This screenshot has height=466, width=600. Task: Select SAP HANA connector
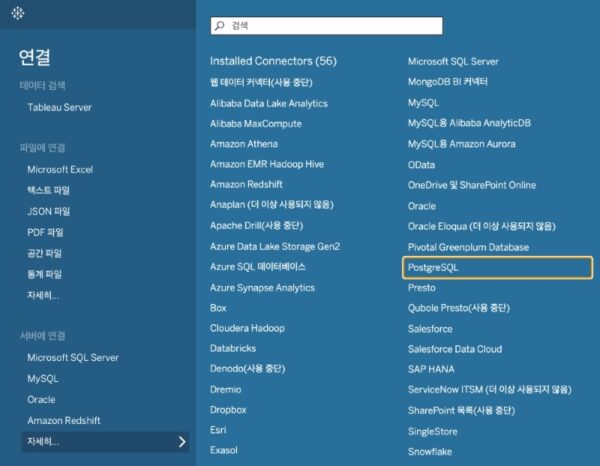click(x=431, y=370)
